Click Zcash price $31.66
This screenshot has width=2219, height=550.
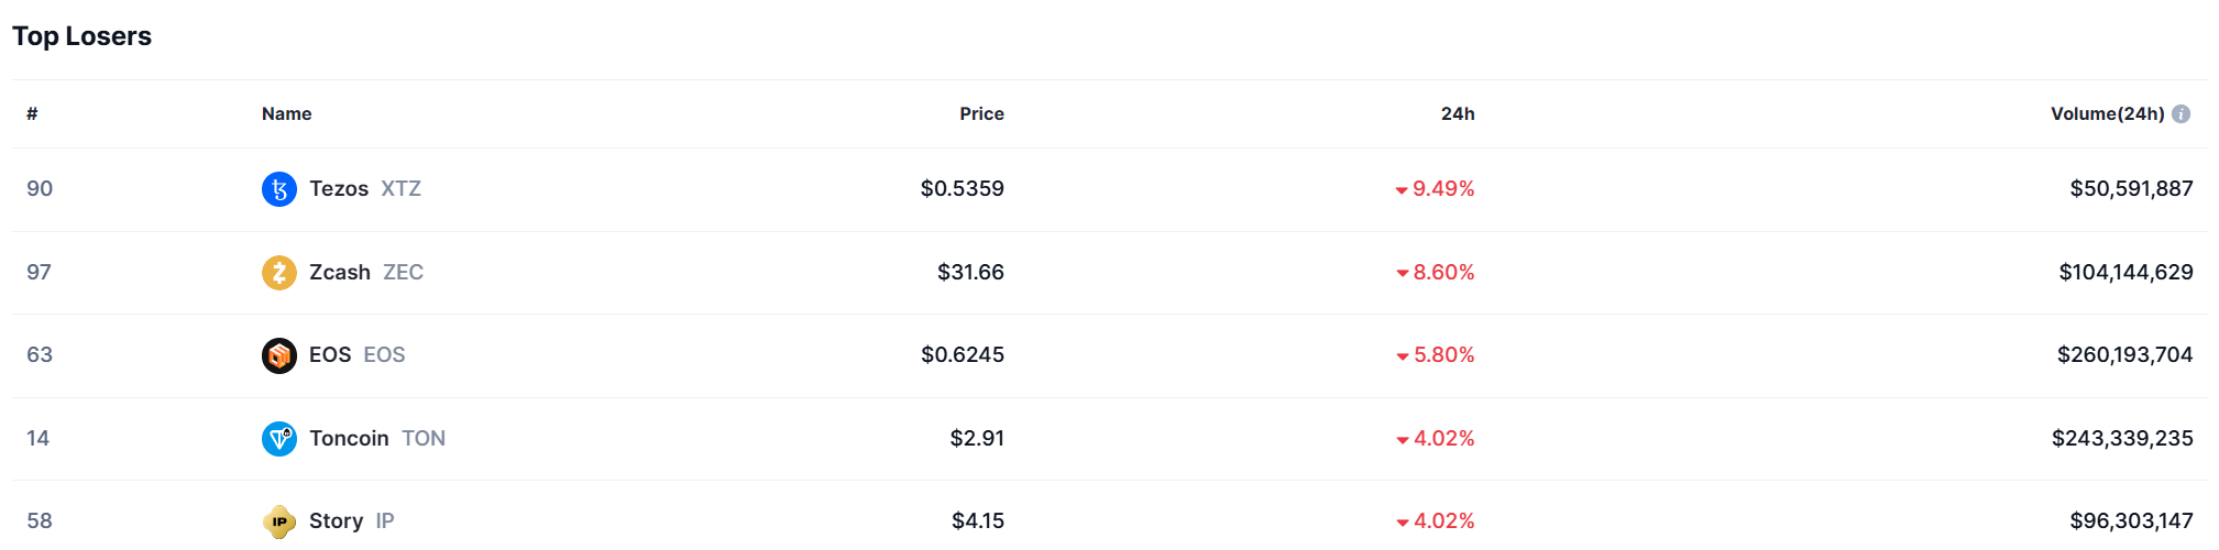tap(970, 272)
